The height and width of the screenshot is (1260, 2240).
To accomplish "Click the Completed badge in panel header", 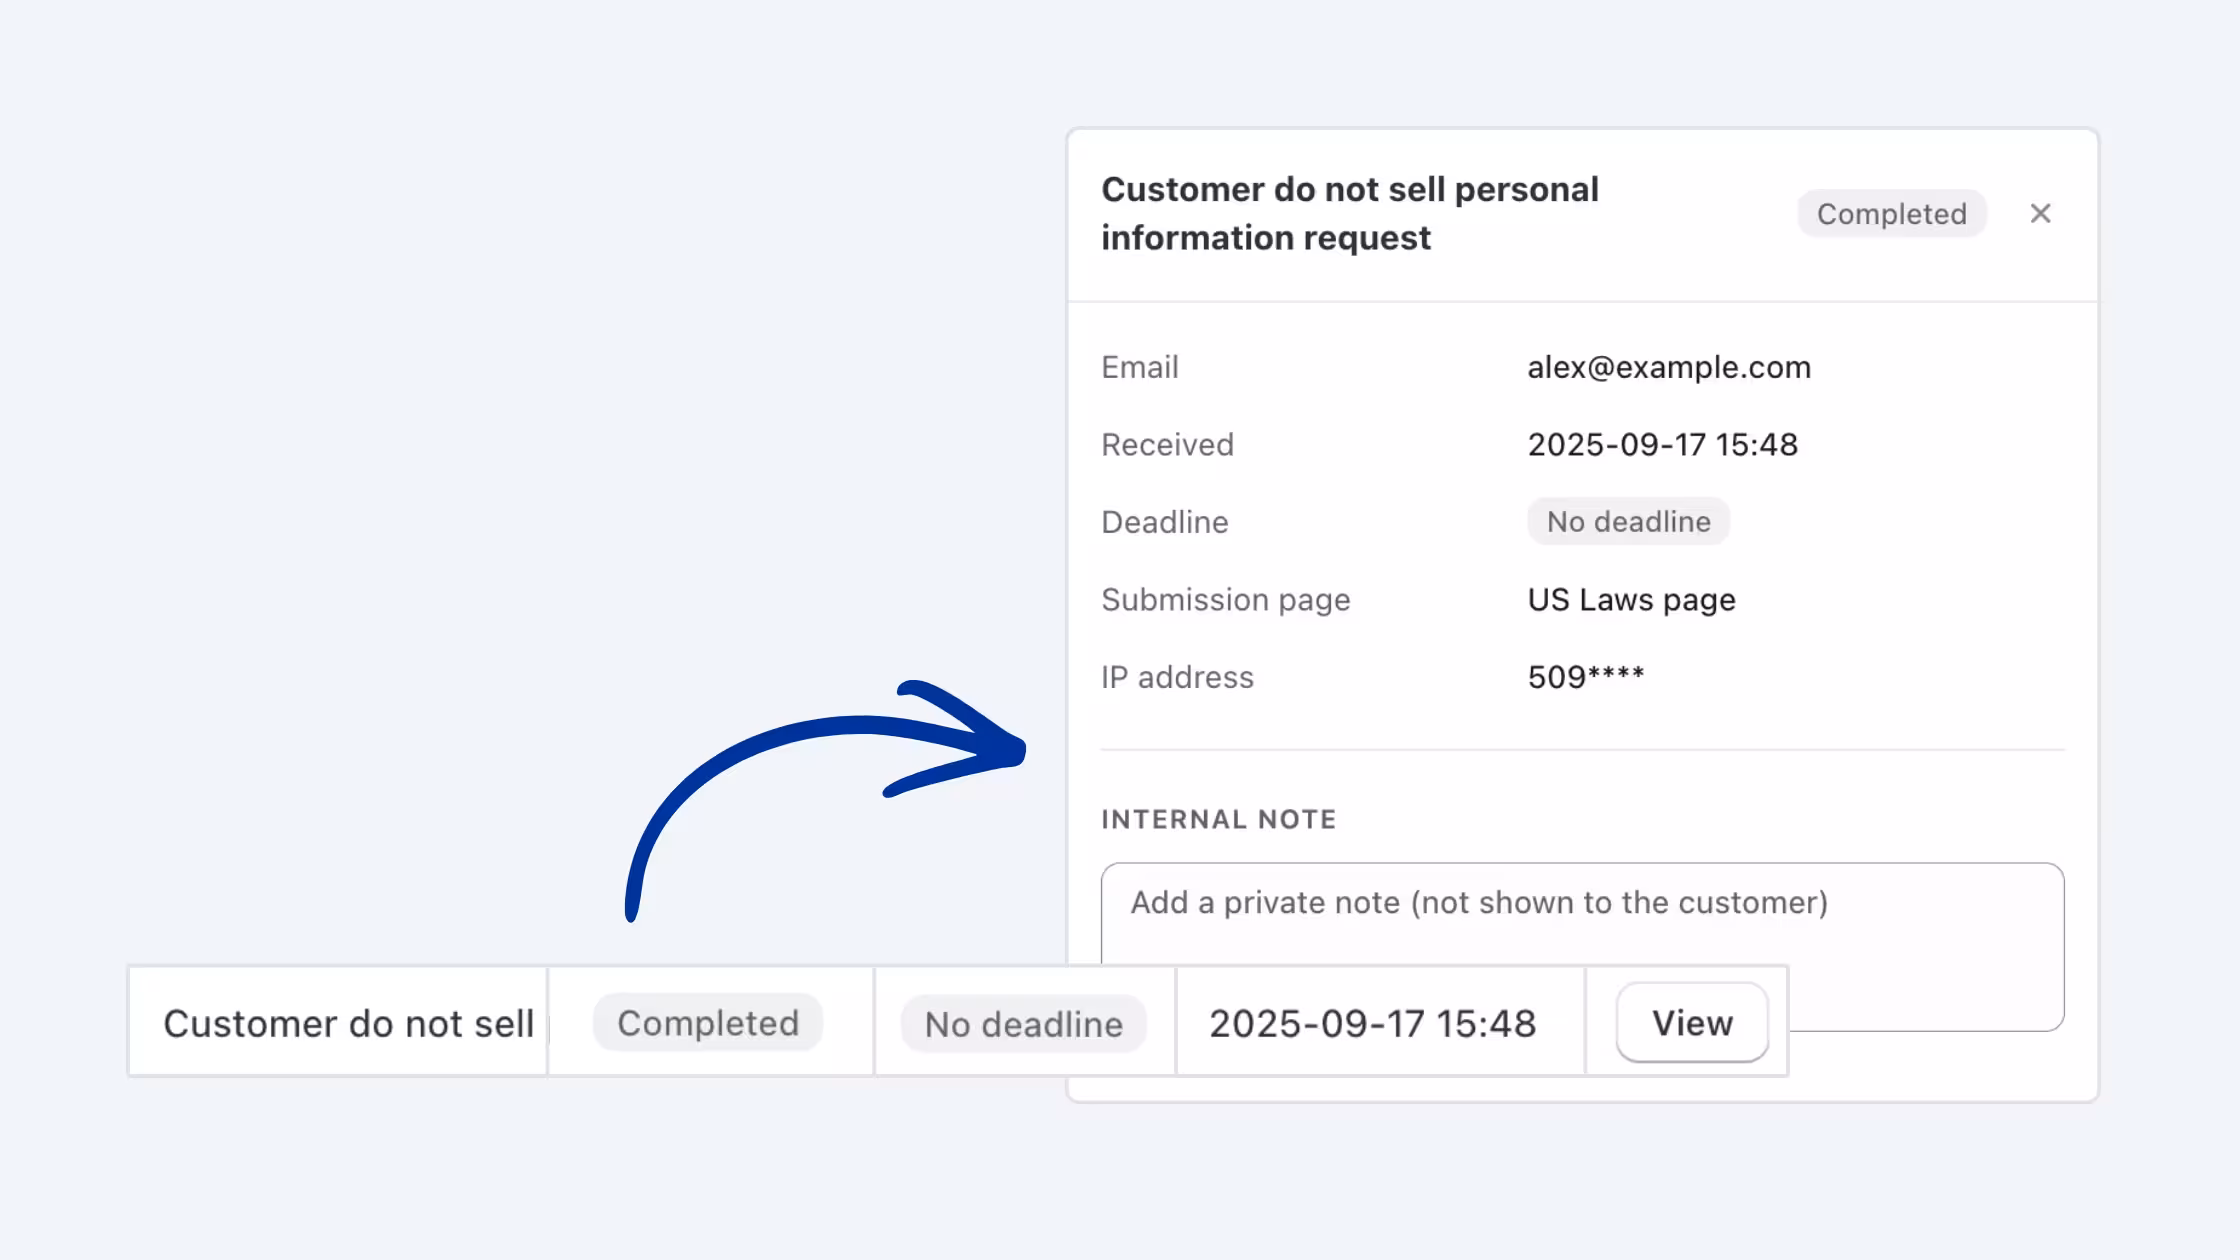I will click(1891, 214).
